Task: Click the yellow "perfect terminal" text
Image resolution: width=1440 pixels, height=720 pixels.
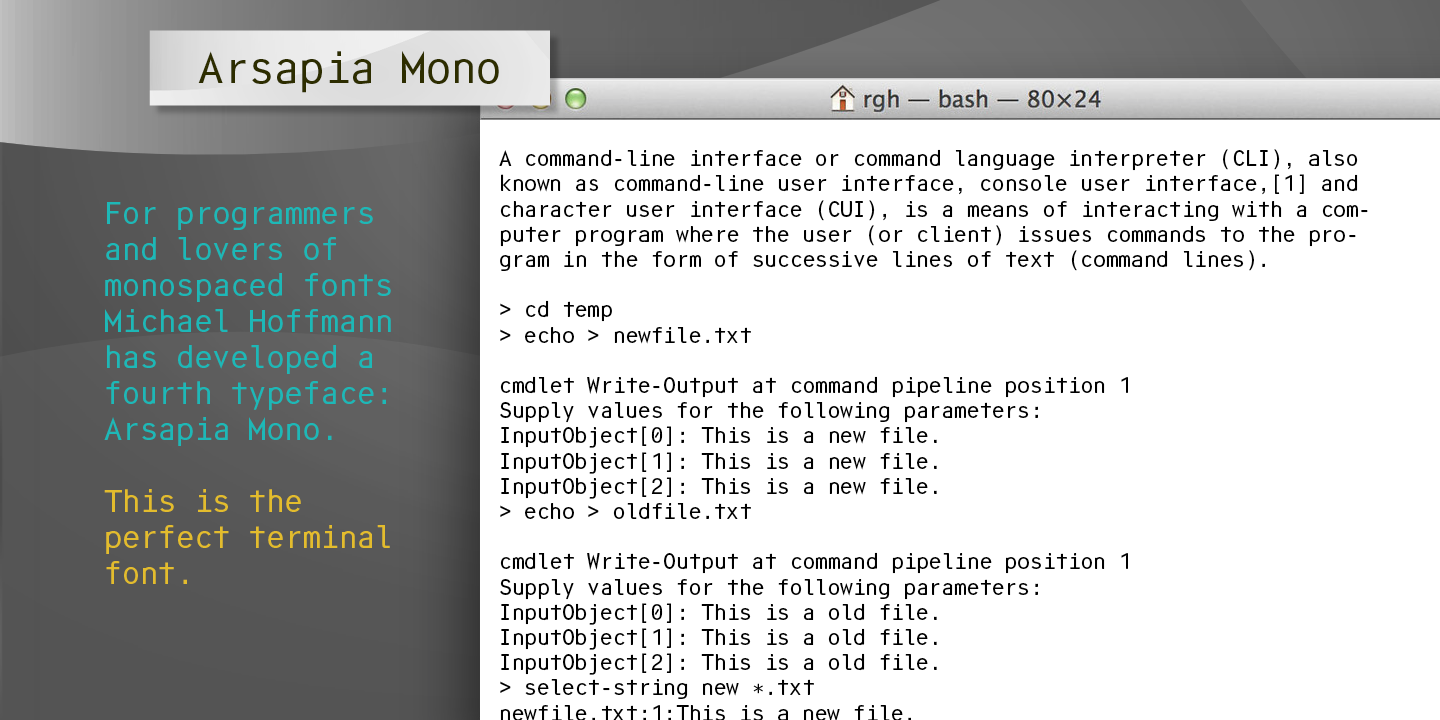Action: [247, 538]
